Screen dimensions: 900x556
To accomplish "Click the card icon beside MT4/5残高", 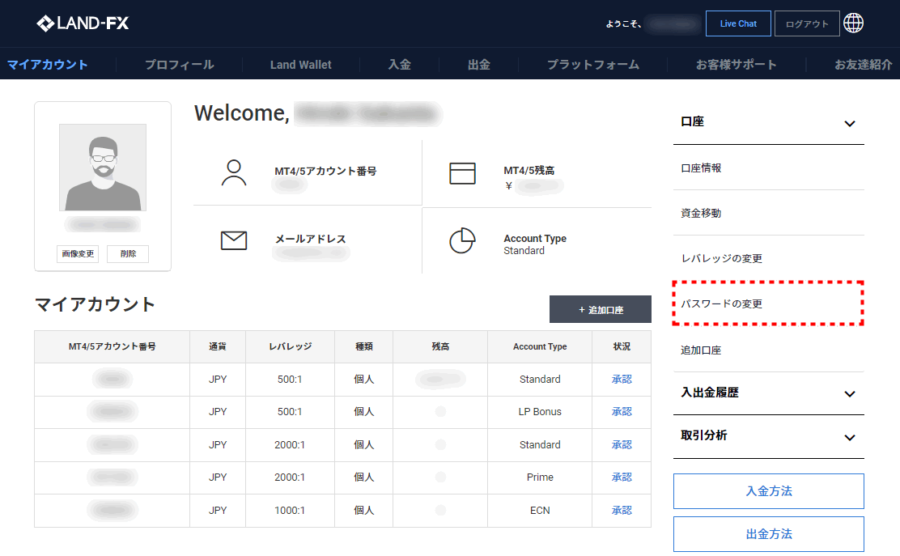I will point(462,173).
